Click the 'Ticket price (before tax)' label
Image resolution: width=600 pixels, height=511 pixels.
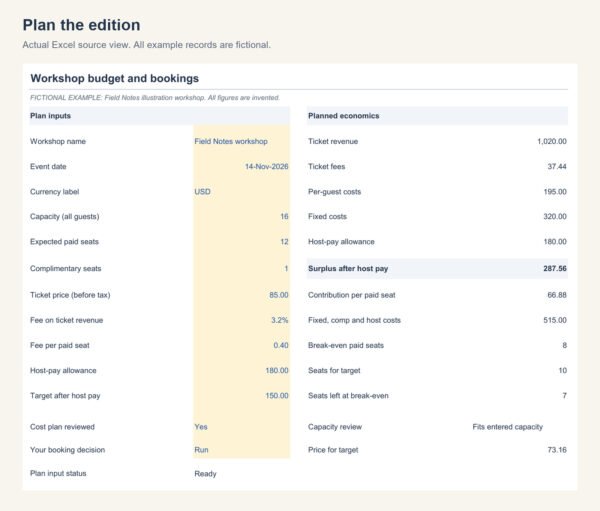click(70, 295)
